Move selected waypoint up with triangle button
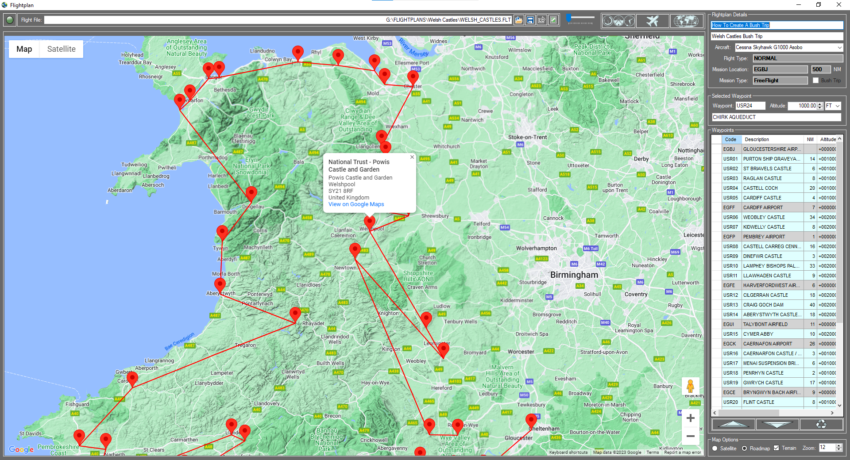The width and height of the screenshot is (850, 460). [x=732, y=424]
